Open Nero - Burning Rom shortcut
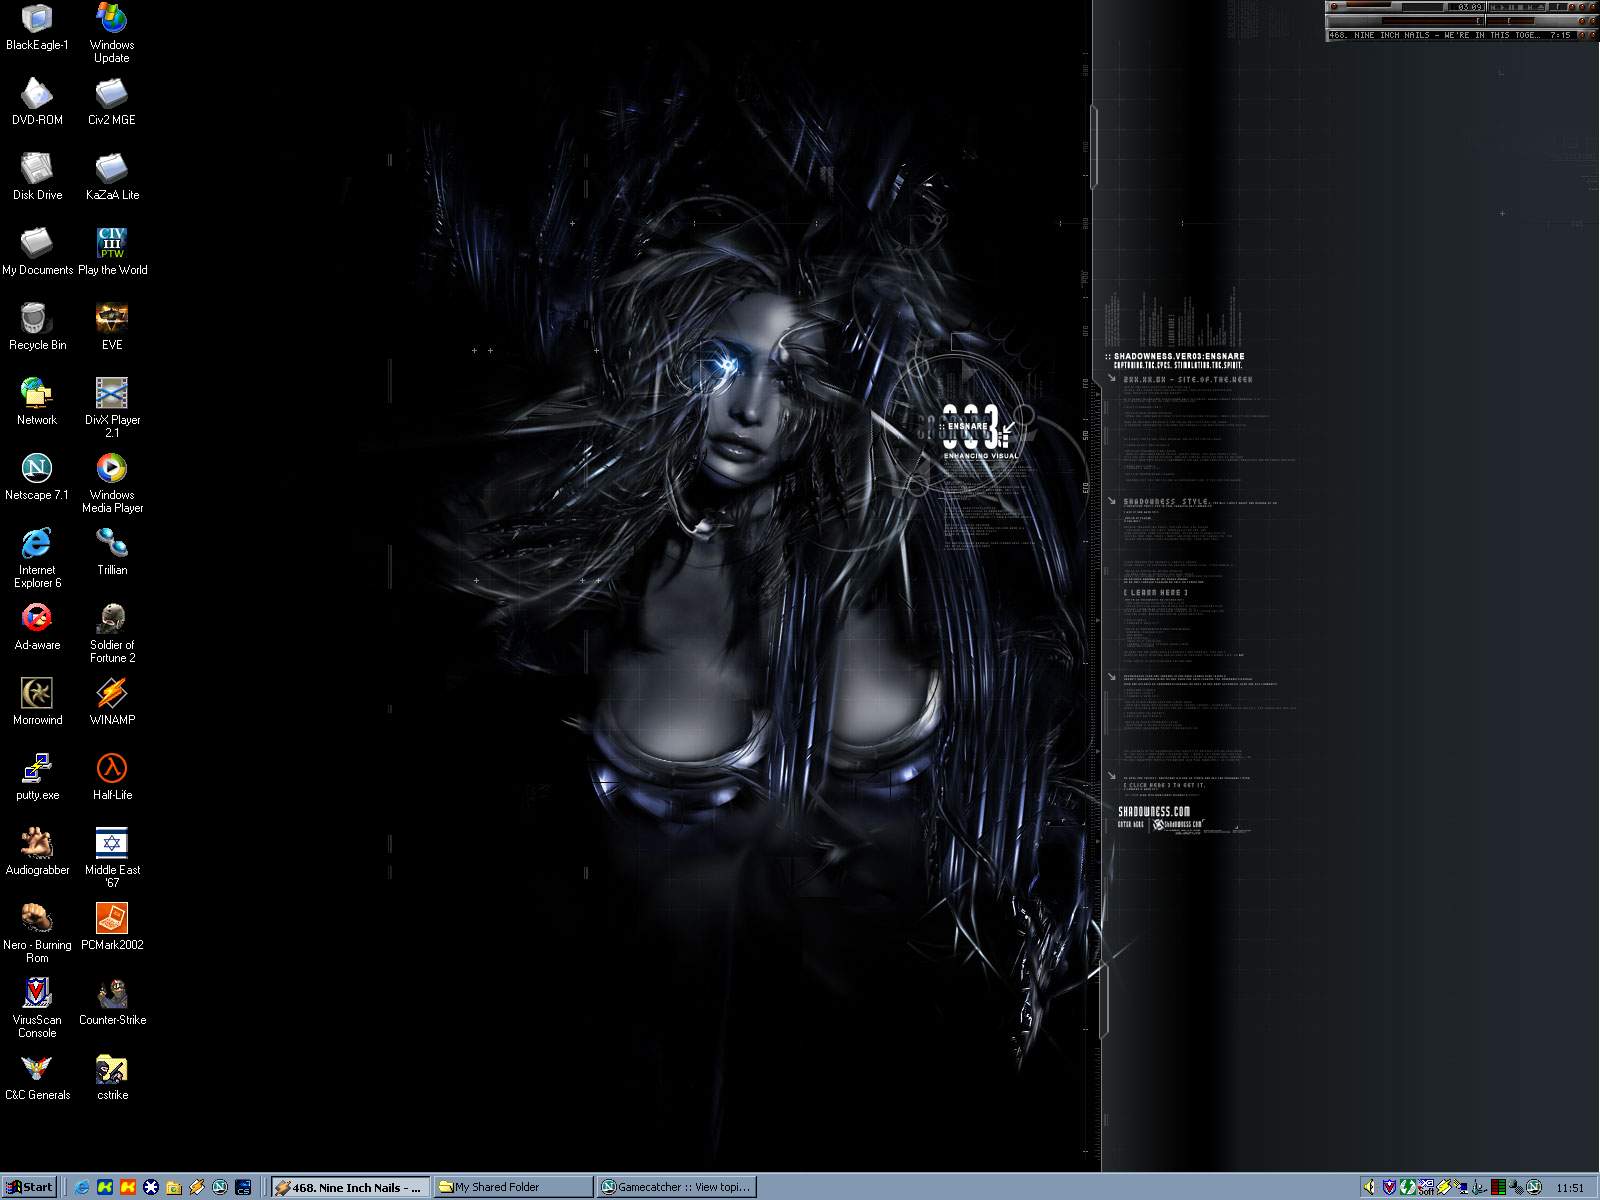Viewport: 1600px width, 1200px height. (x=37, y=933)
